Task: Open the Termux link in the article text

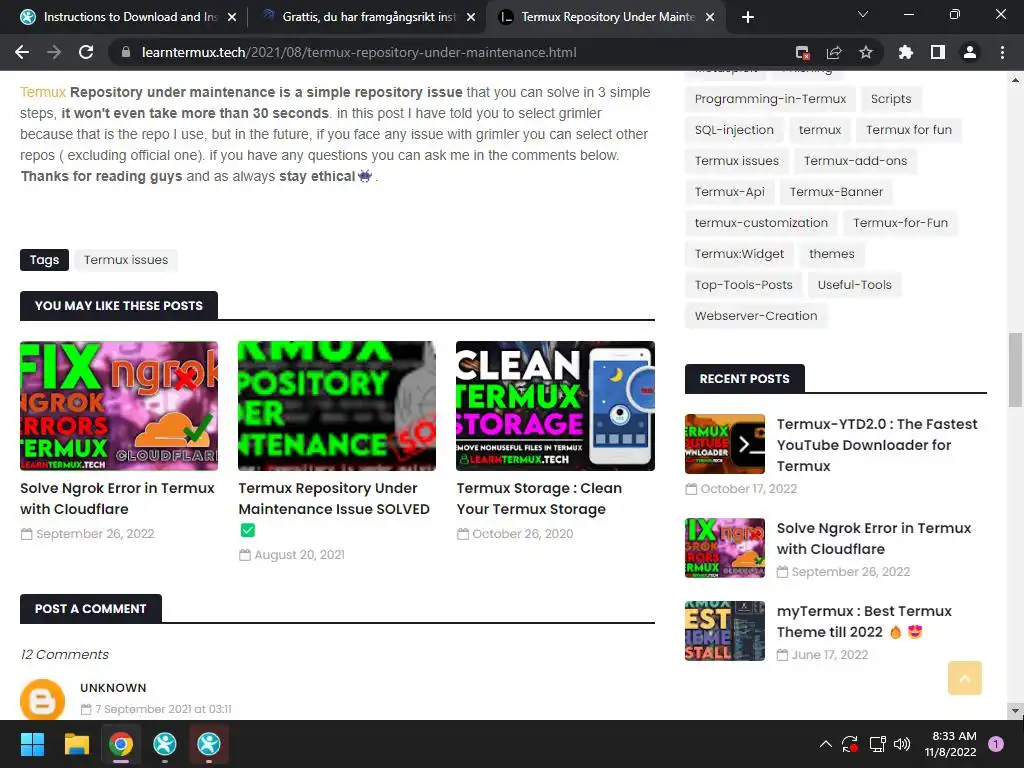Action: point(42,92)
